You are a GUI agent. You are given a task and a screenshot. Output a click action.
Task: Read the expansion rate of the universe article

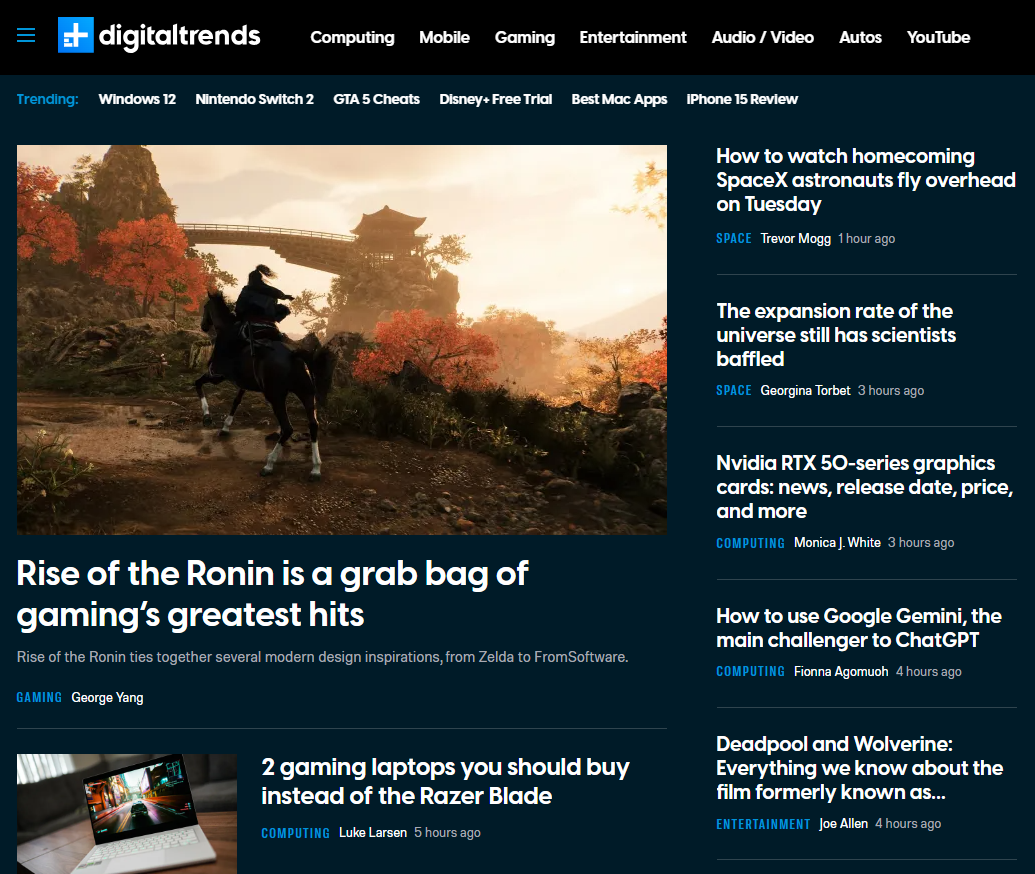(x=836, y=335)
